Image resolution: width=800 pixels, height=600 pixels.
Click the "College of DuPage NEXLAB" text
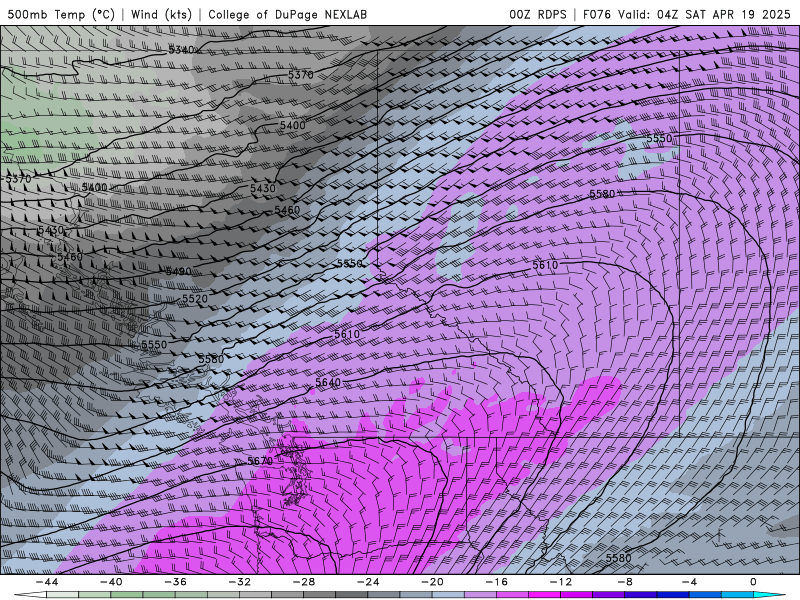(287, 14)
